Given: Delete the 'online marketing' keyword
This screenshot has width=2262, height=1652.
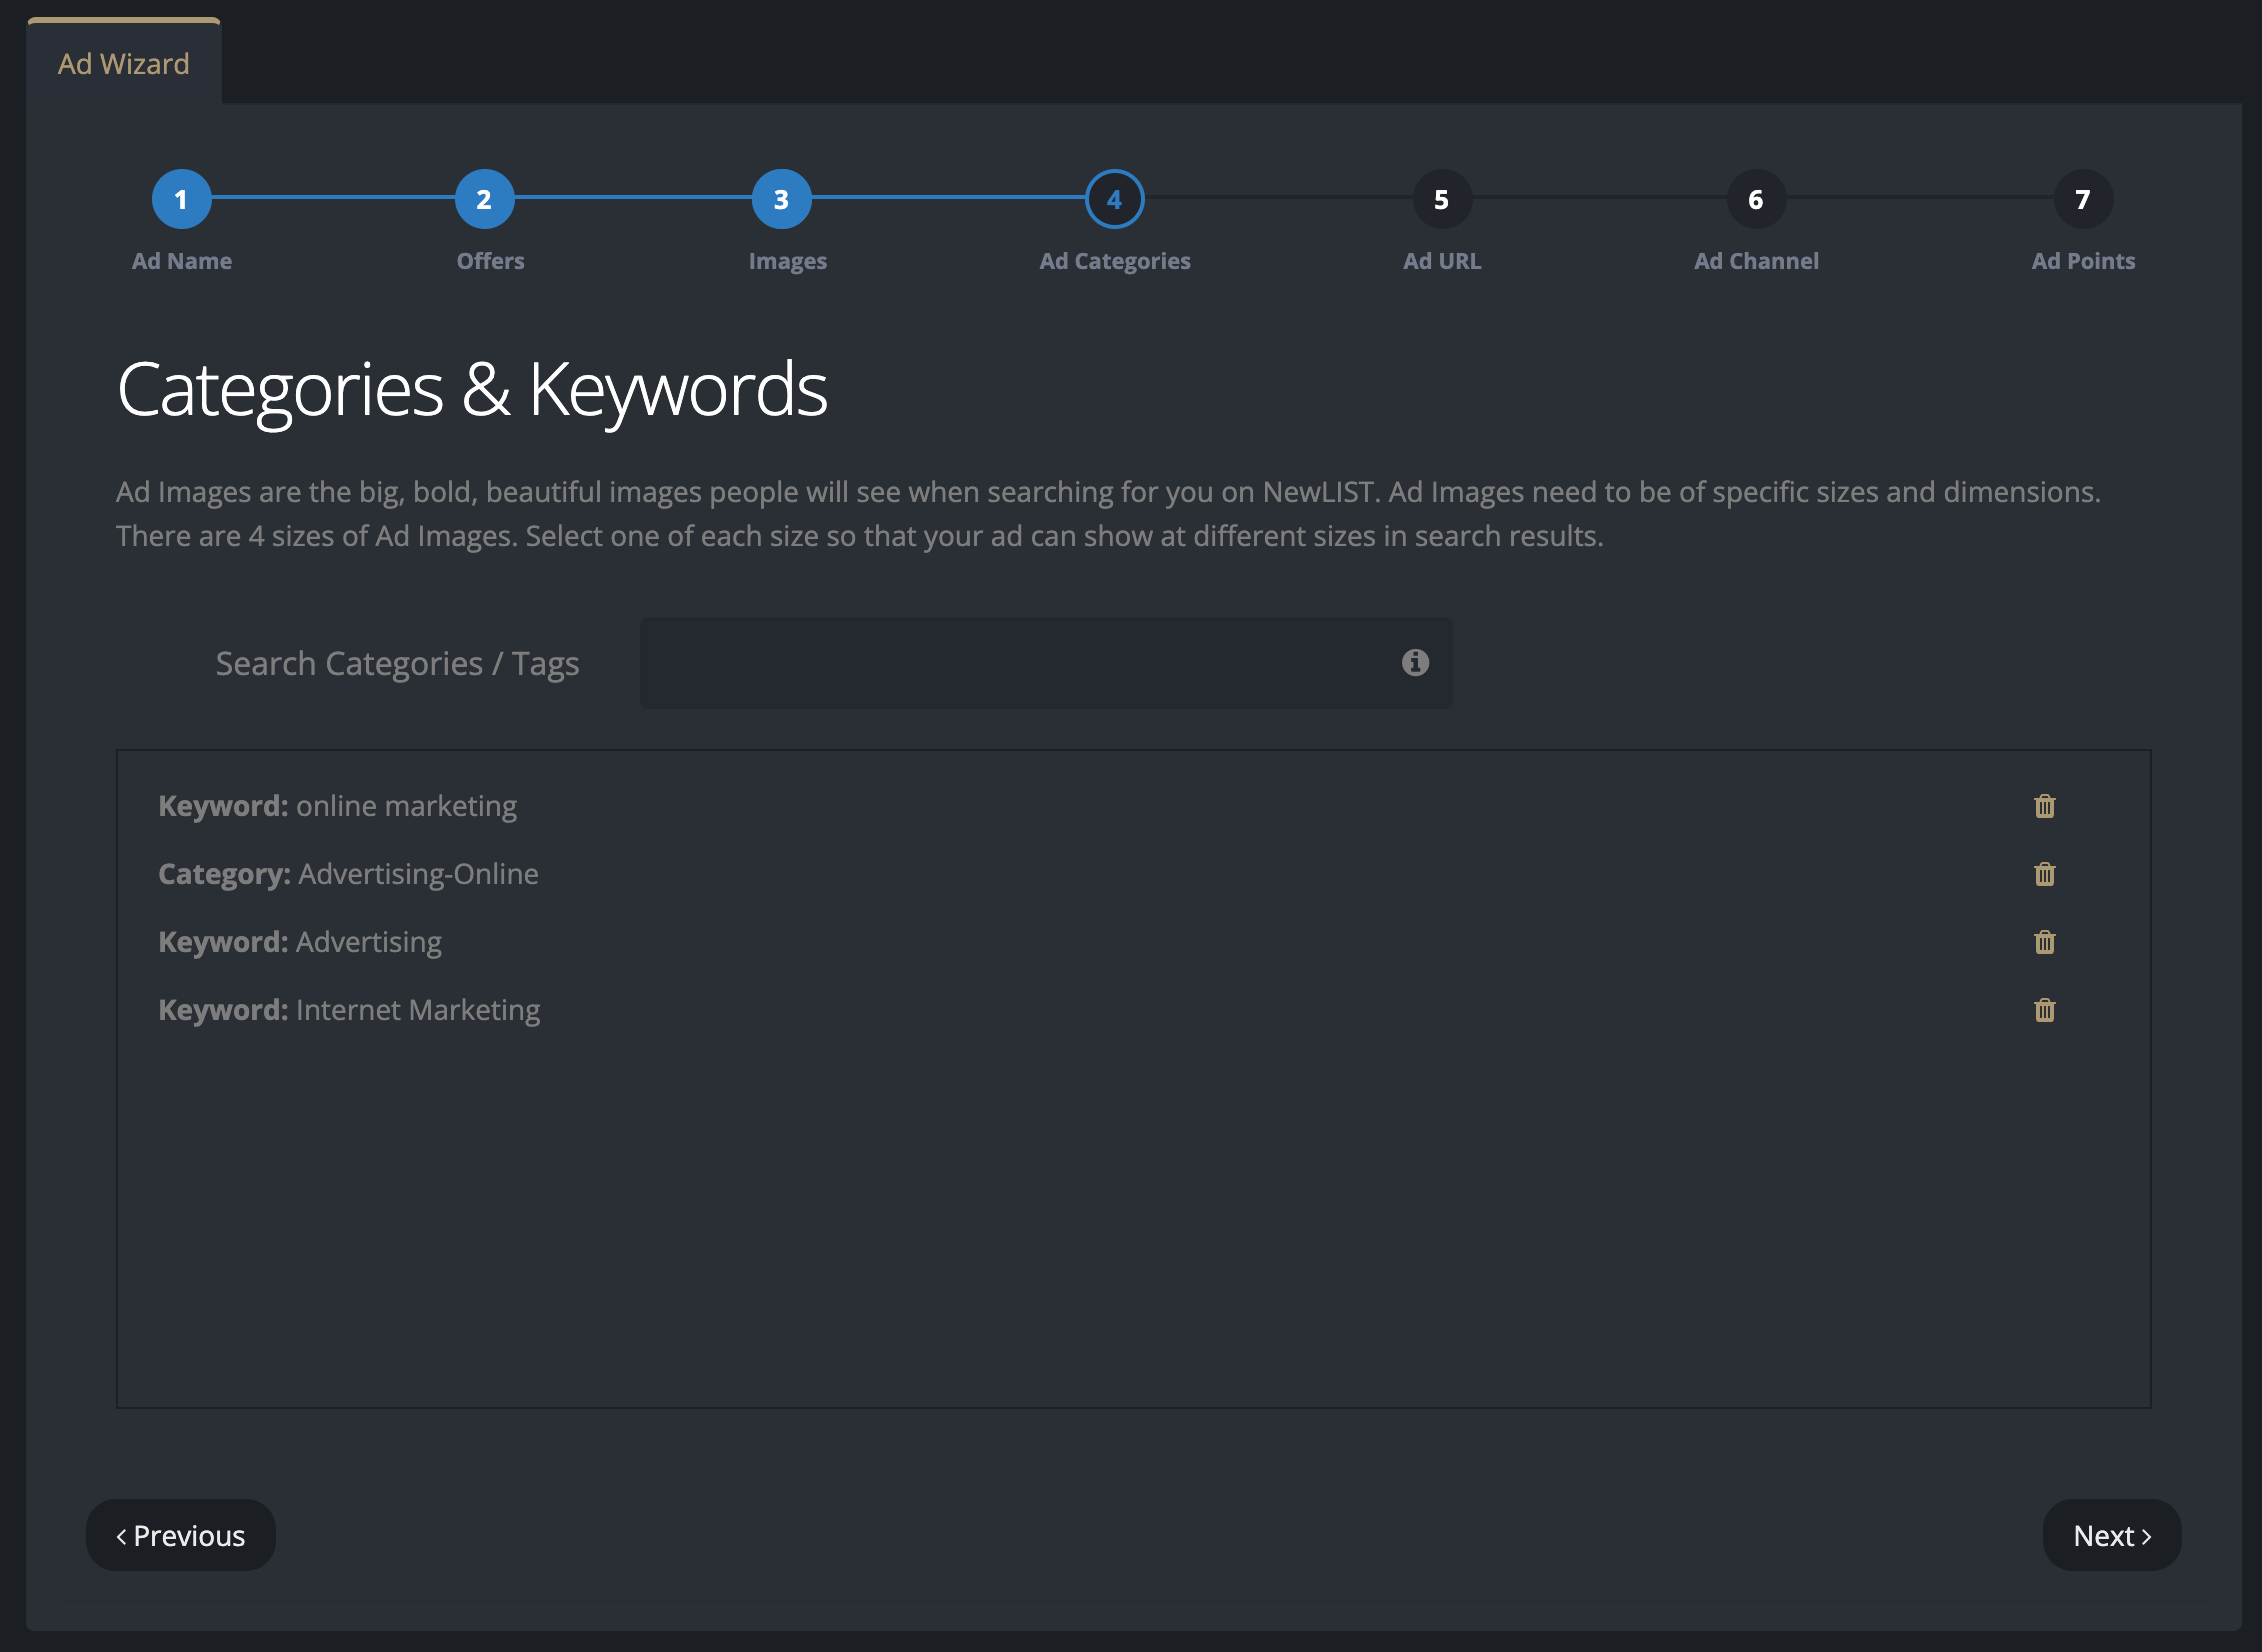Looking at the screenshot, I should point(2044,806).
